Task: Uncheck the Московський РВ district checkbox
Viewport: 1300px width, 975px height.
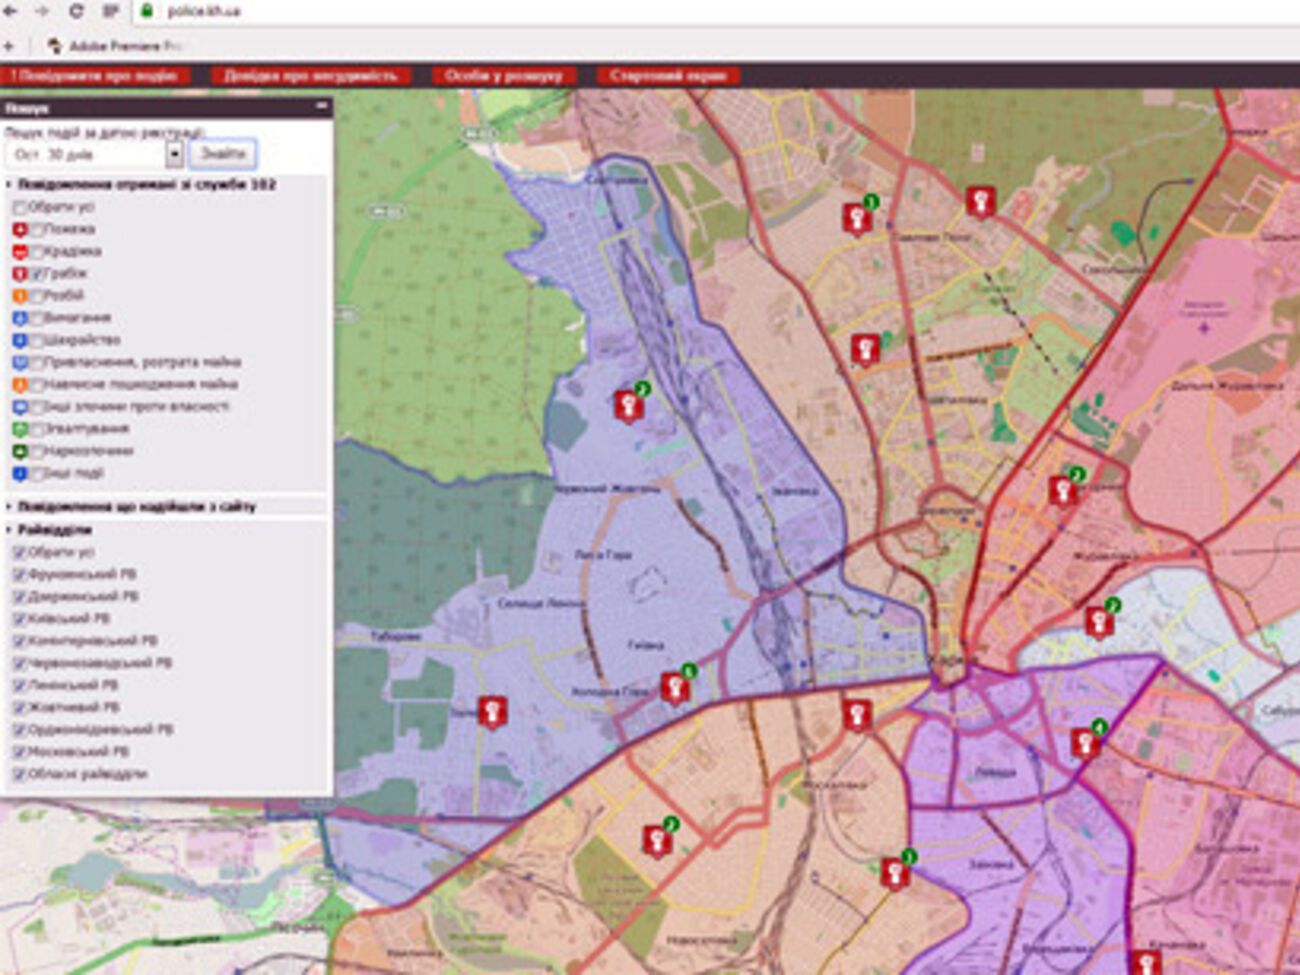Action: pyautogui.click(x=19, y=752)
